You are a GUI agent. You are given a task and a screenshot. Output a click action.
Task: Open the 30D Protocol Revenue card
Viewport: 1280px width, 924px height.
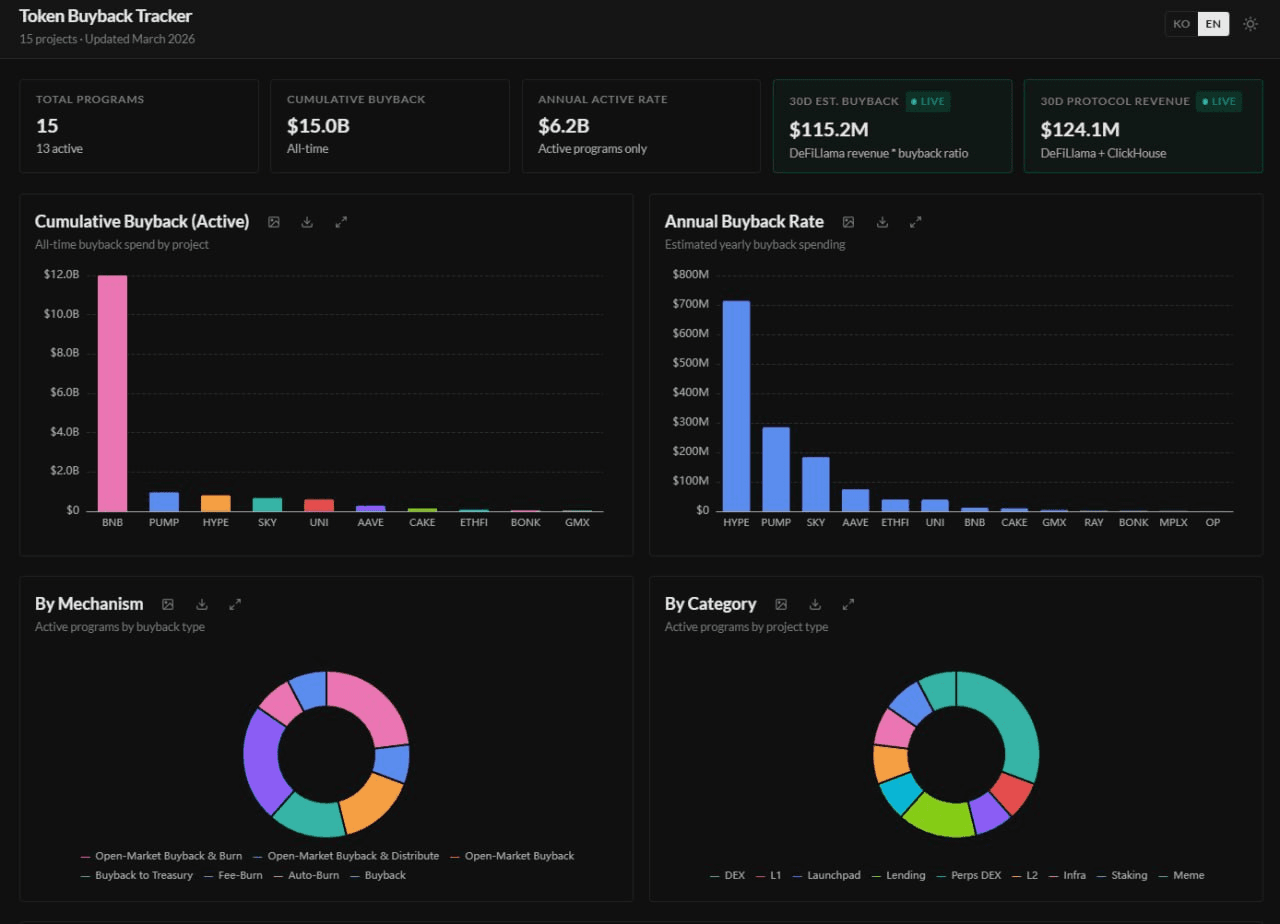click(x=1142, y=127)
